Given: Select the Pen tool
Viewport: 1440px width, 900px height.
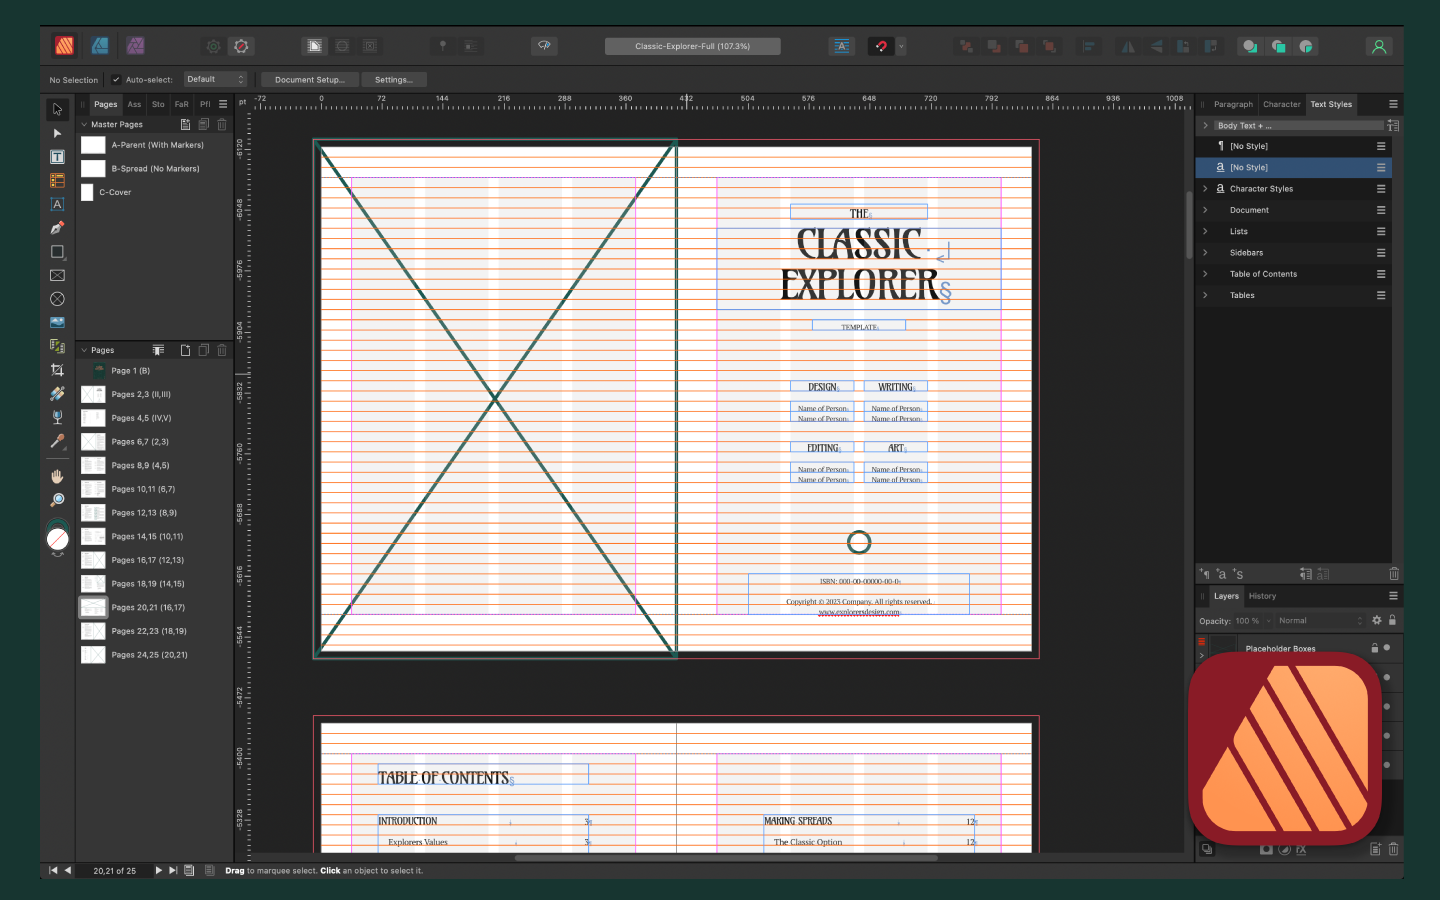Looking at the screenshot, I should [x=57, y=228].
